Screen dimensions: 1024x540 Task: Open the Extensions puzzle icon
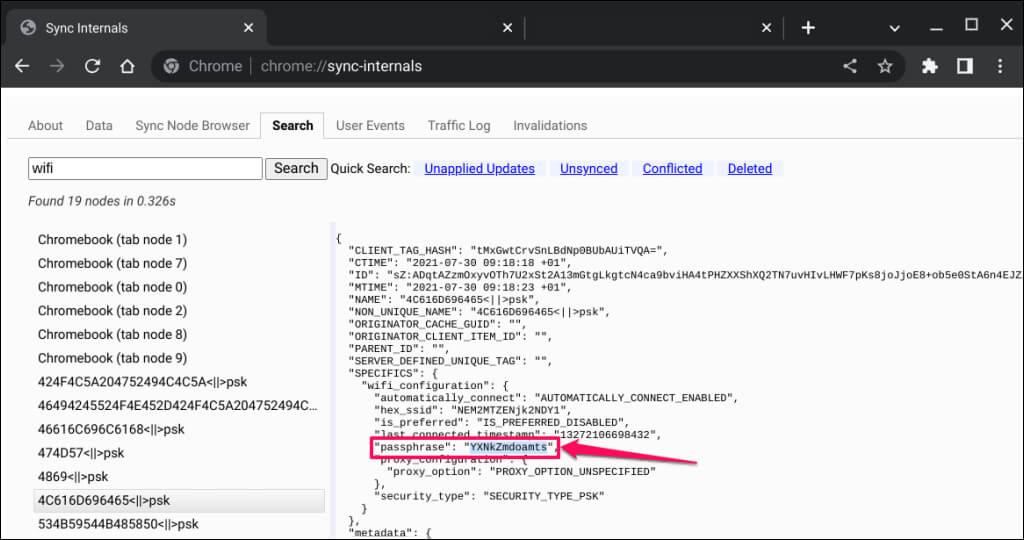[930, 66]
